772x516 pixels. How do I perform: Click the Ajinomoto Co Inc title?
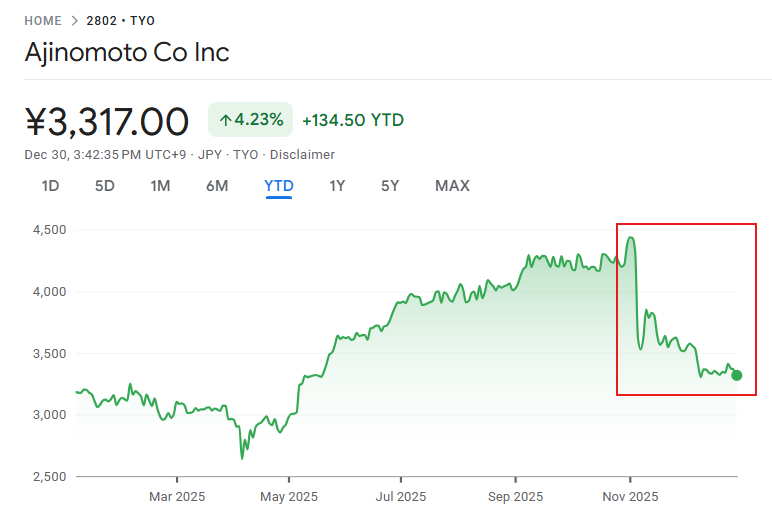point(127,52)
